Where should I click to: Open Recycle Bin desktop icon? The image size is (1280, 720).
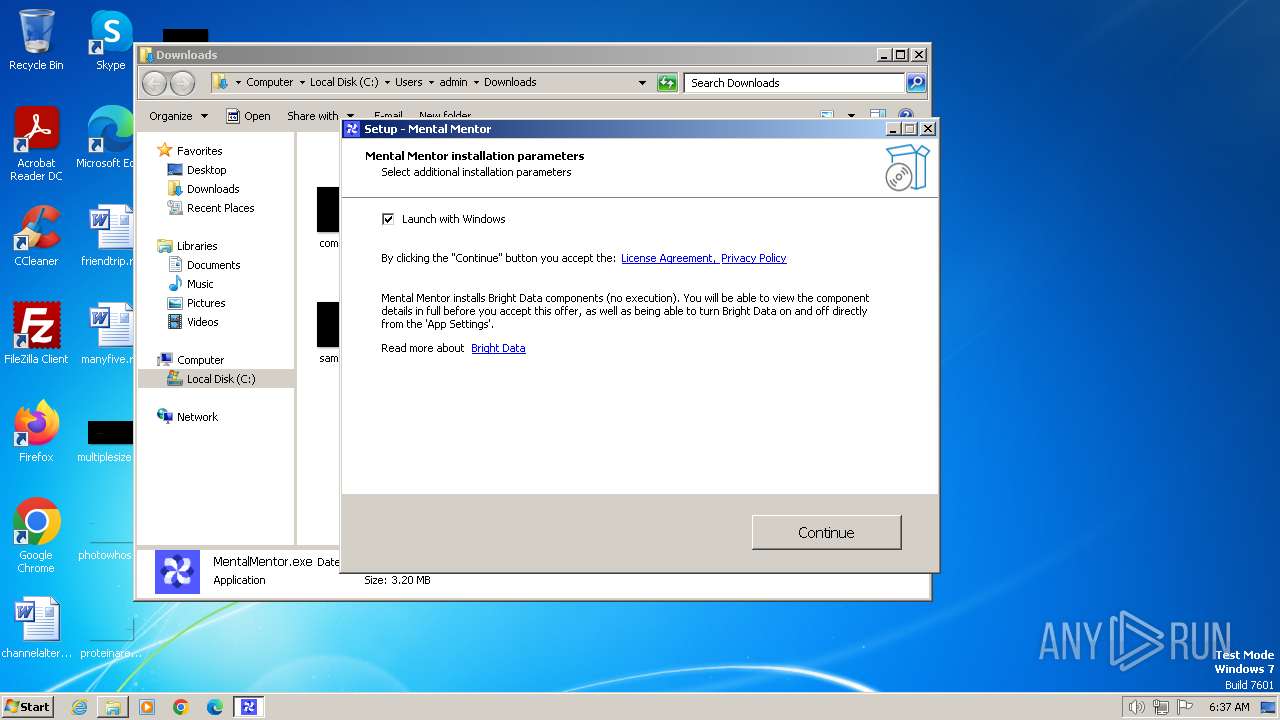(x=36, y=40)
